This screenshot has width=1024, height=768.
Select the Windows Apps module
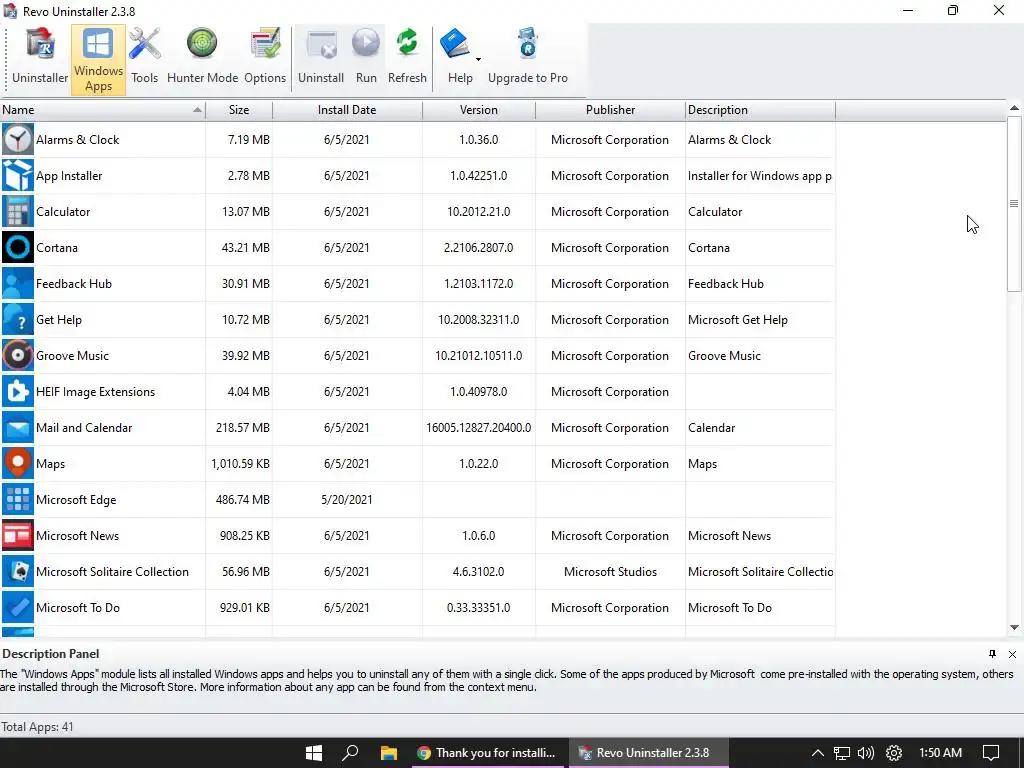[x=98, y=59]
